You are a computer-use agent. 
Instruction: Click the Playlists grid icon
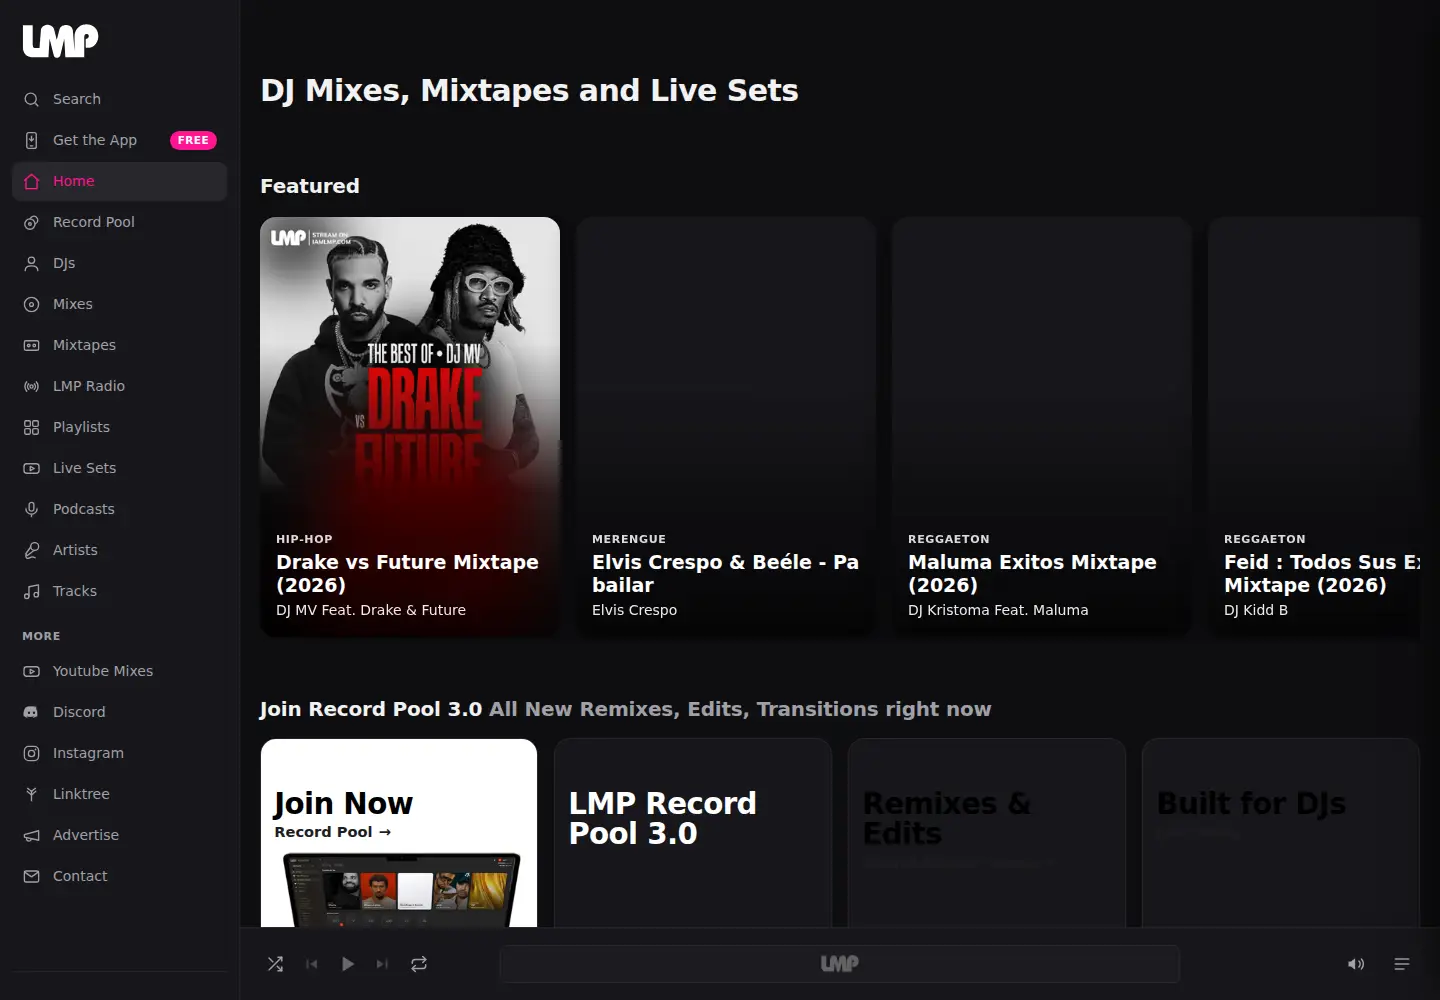(x=32, y=427)
